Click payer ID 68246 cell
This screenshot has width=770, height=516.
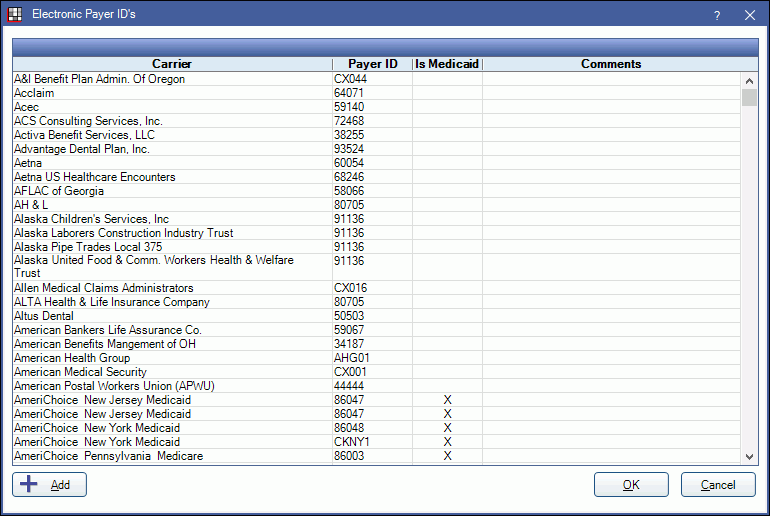(372, 177)
